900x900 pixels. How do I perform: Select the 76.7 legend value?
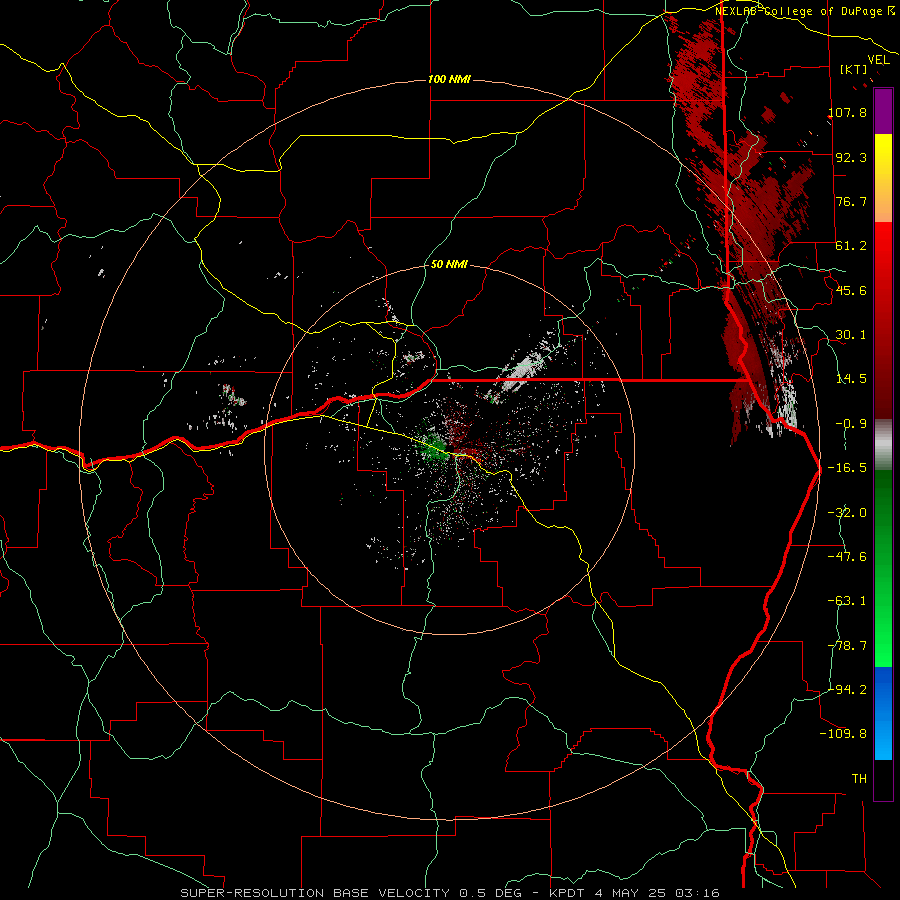[x=851, y=201]
